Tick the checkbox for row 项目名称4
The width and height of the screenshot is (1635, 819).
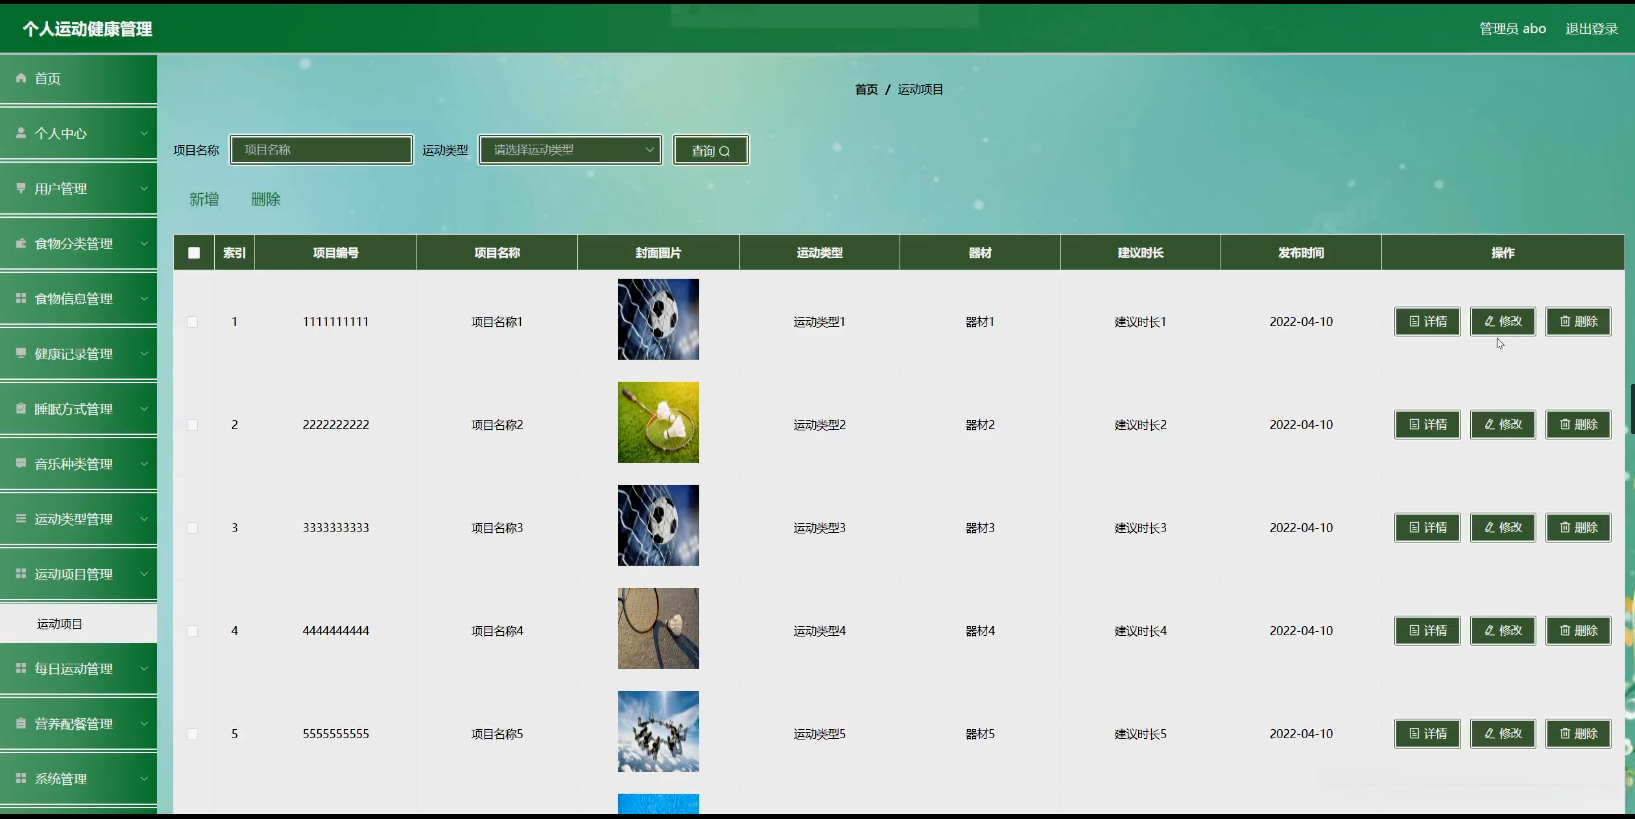(x=193, y=631)
